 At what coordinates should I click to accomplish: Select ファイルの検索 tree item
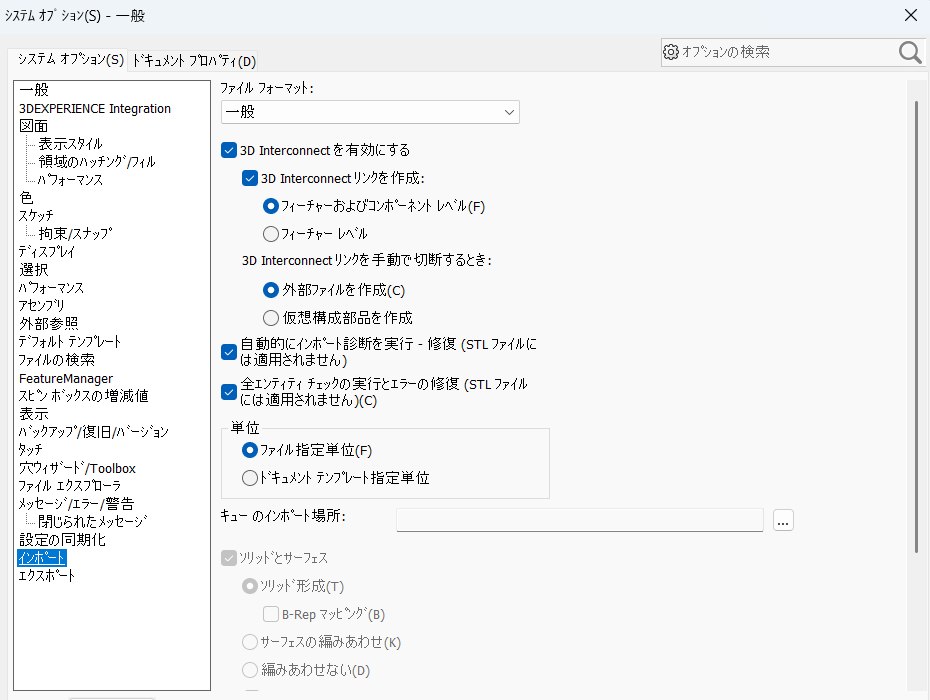pyautogui.click(x=57, y=360)
